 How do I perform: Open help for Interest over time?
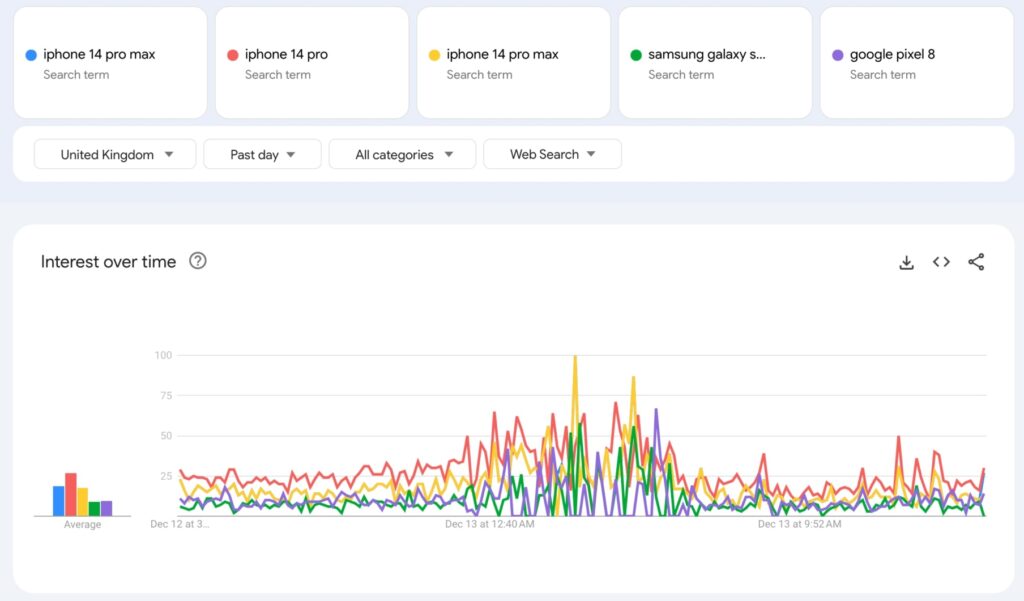198,261
